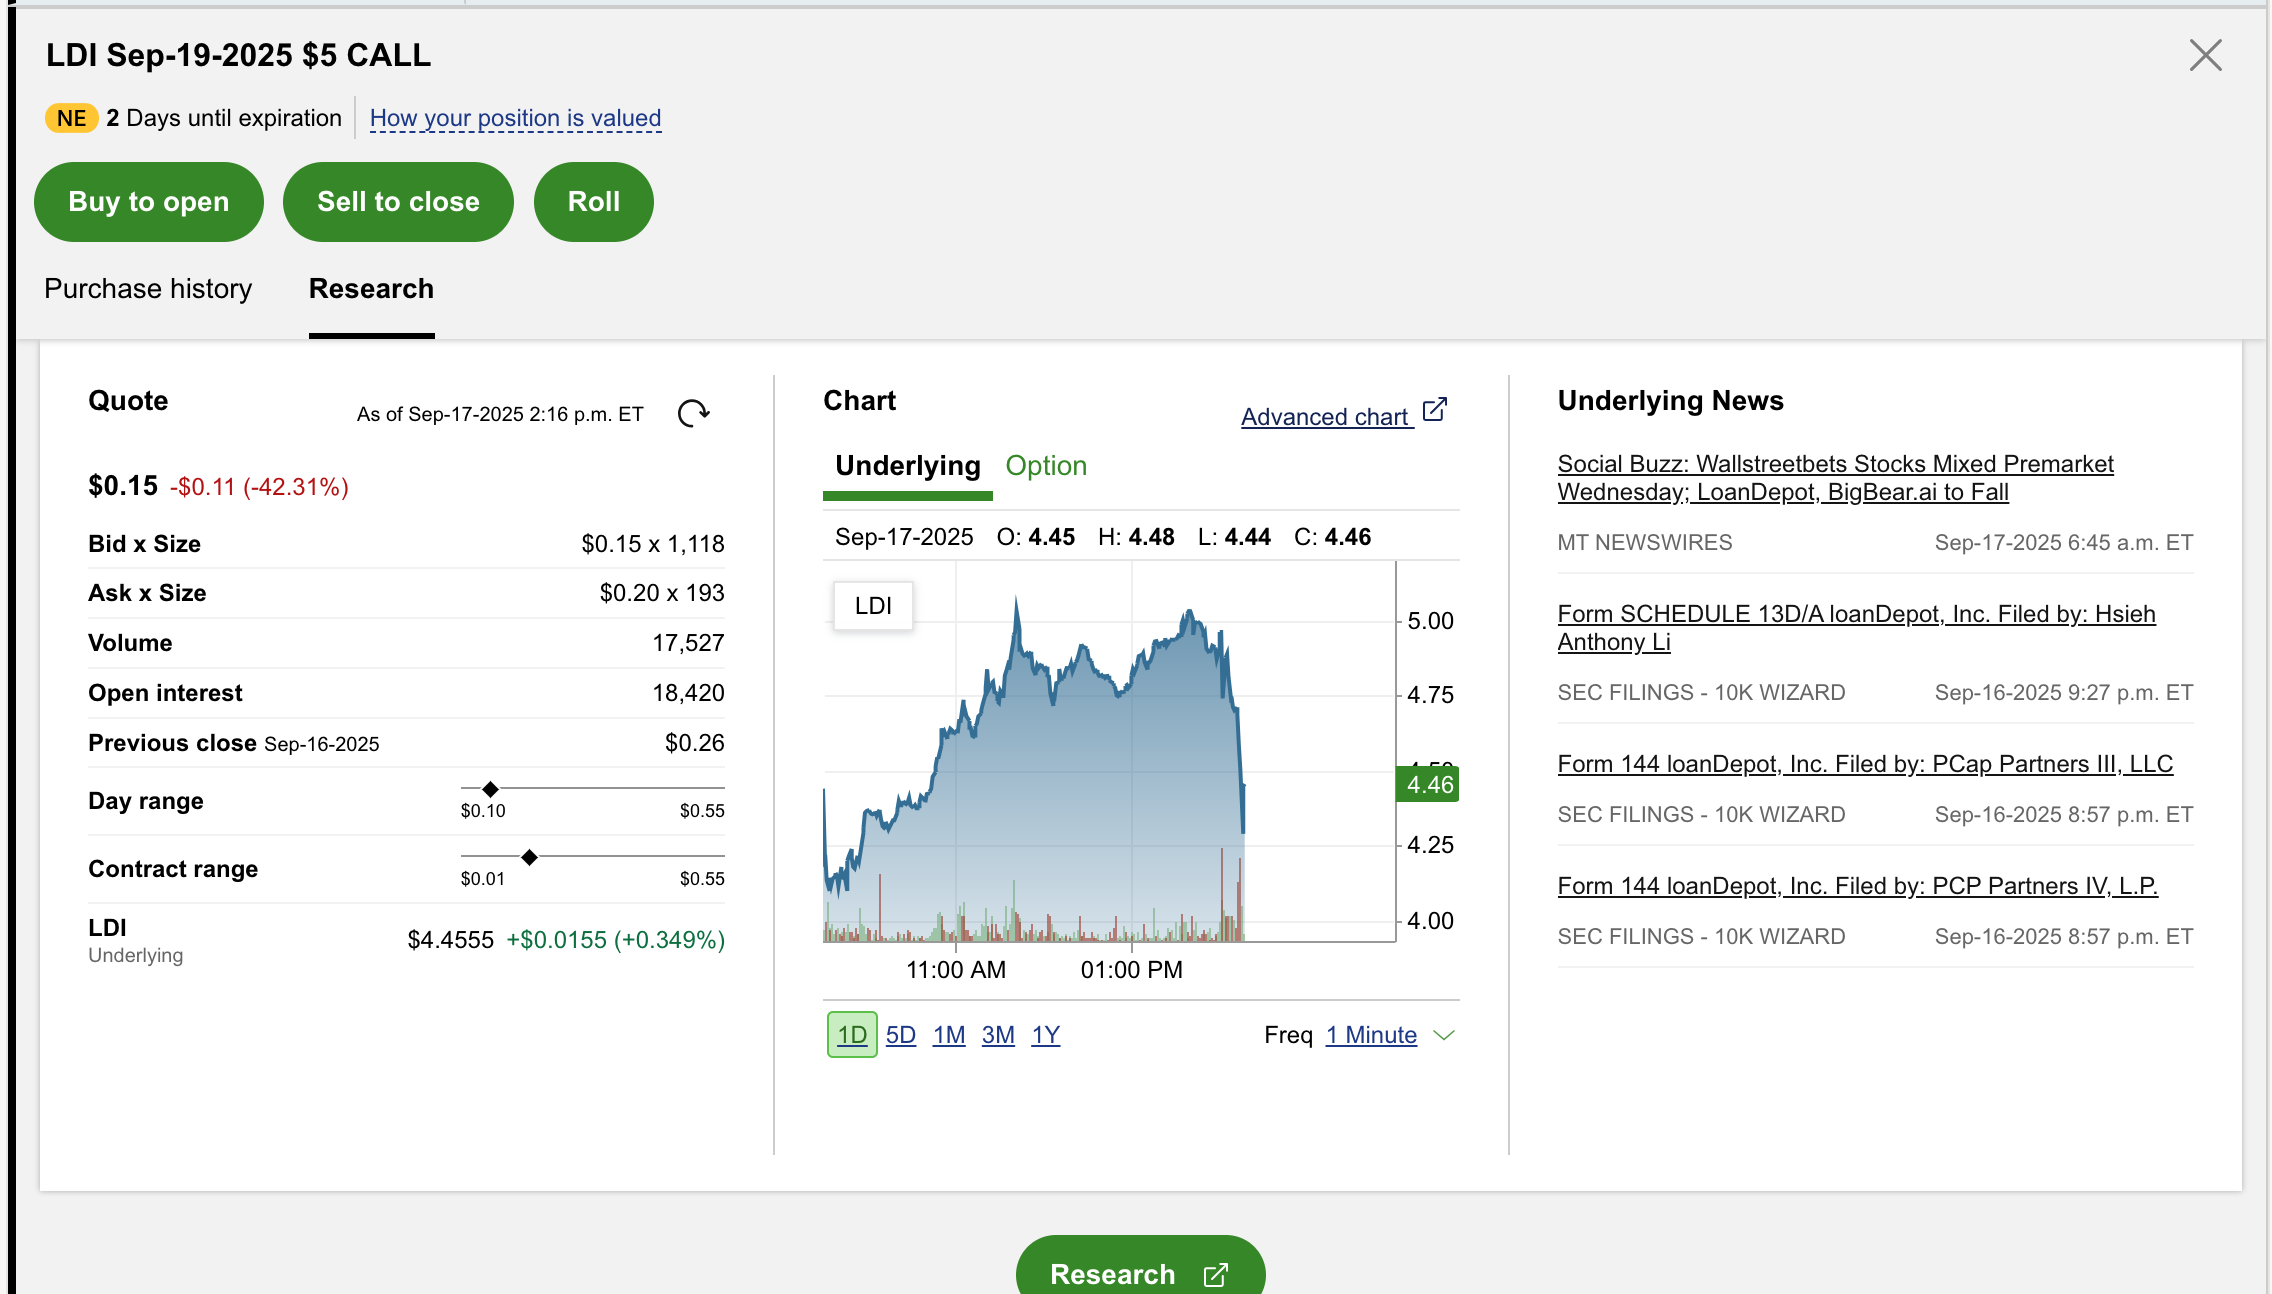Click the -$0.11 (-42.31%) change
Image resolution: width=2272 pixels, height=1294 pixels.
(x=259, y=487)
